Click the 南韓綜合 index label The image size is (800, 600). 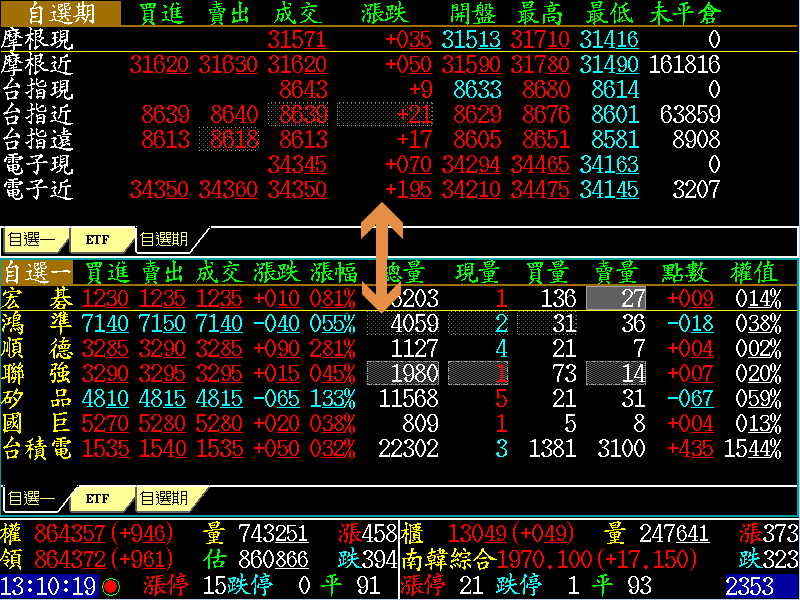[449, 560]
